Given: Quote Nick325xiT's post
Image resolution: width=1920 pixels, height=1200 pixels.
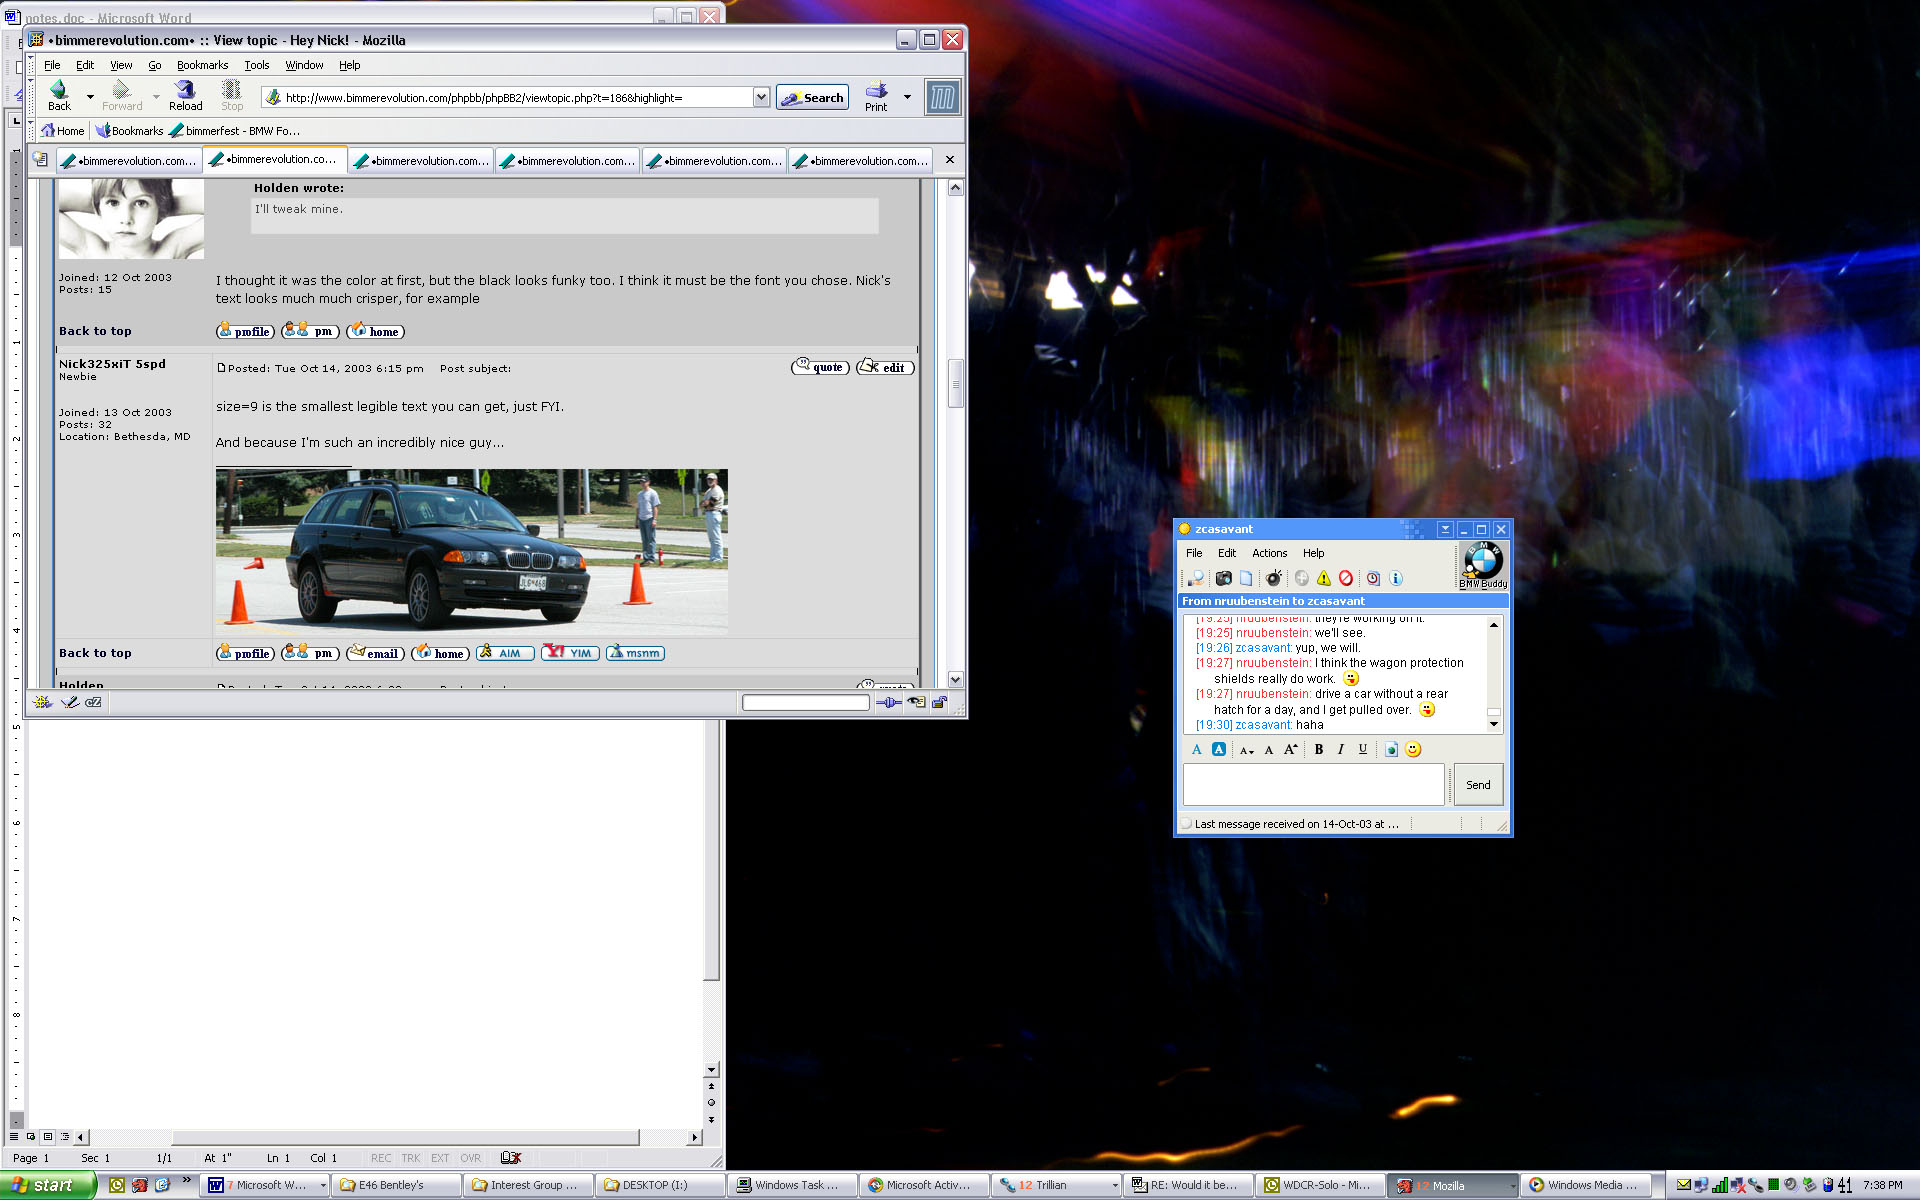Looking at the screenshot, I should (820, 367).
